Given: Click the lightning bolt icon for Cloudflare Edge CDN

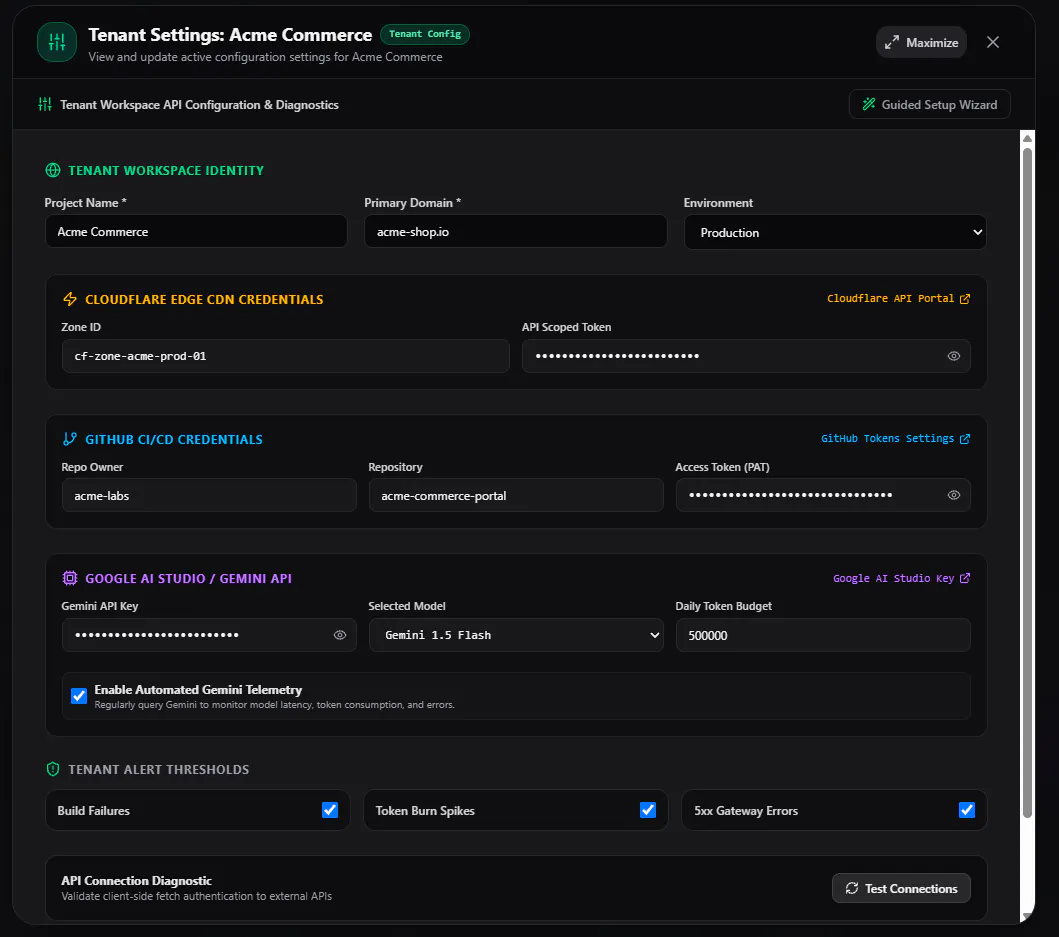Looking at the screenshot, I should [x=70, y=299].
